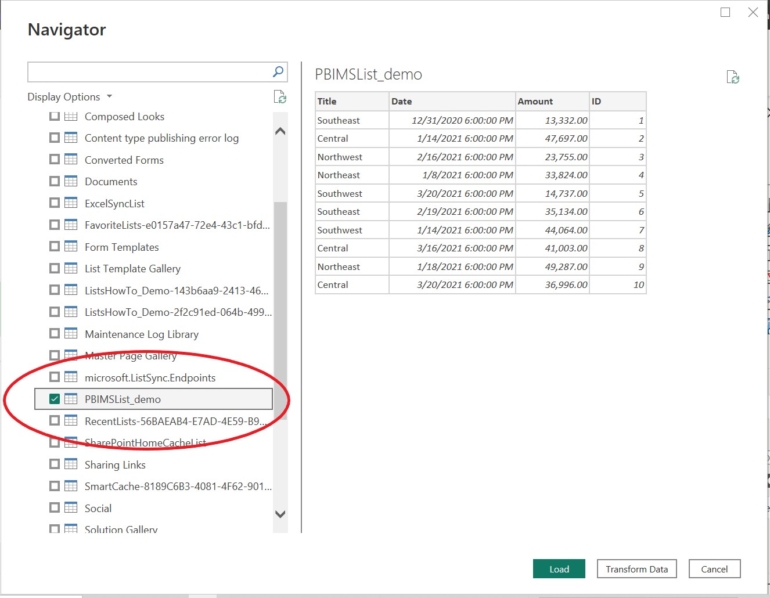Click the table icon beside ExcelSyncList
This screenshot has height=598, width=770.
[71, 203]
